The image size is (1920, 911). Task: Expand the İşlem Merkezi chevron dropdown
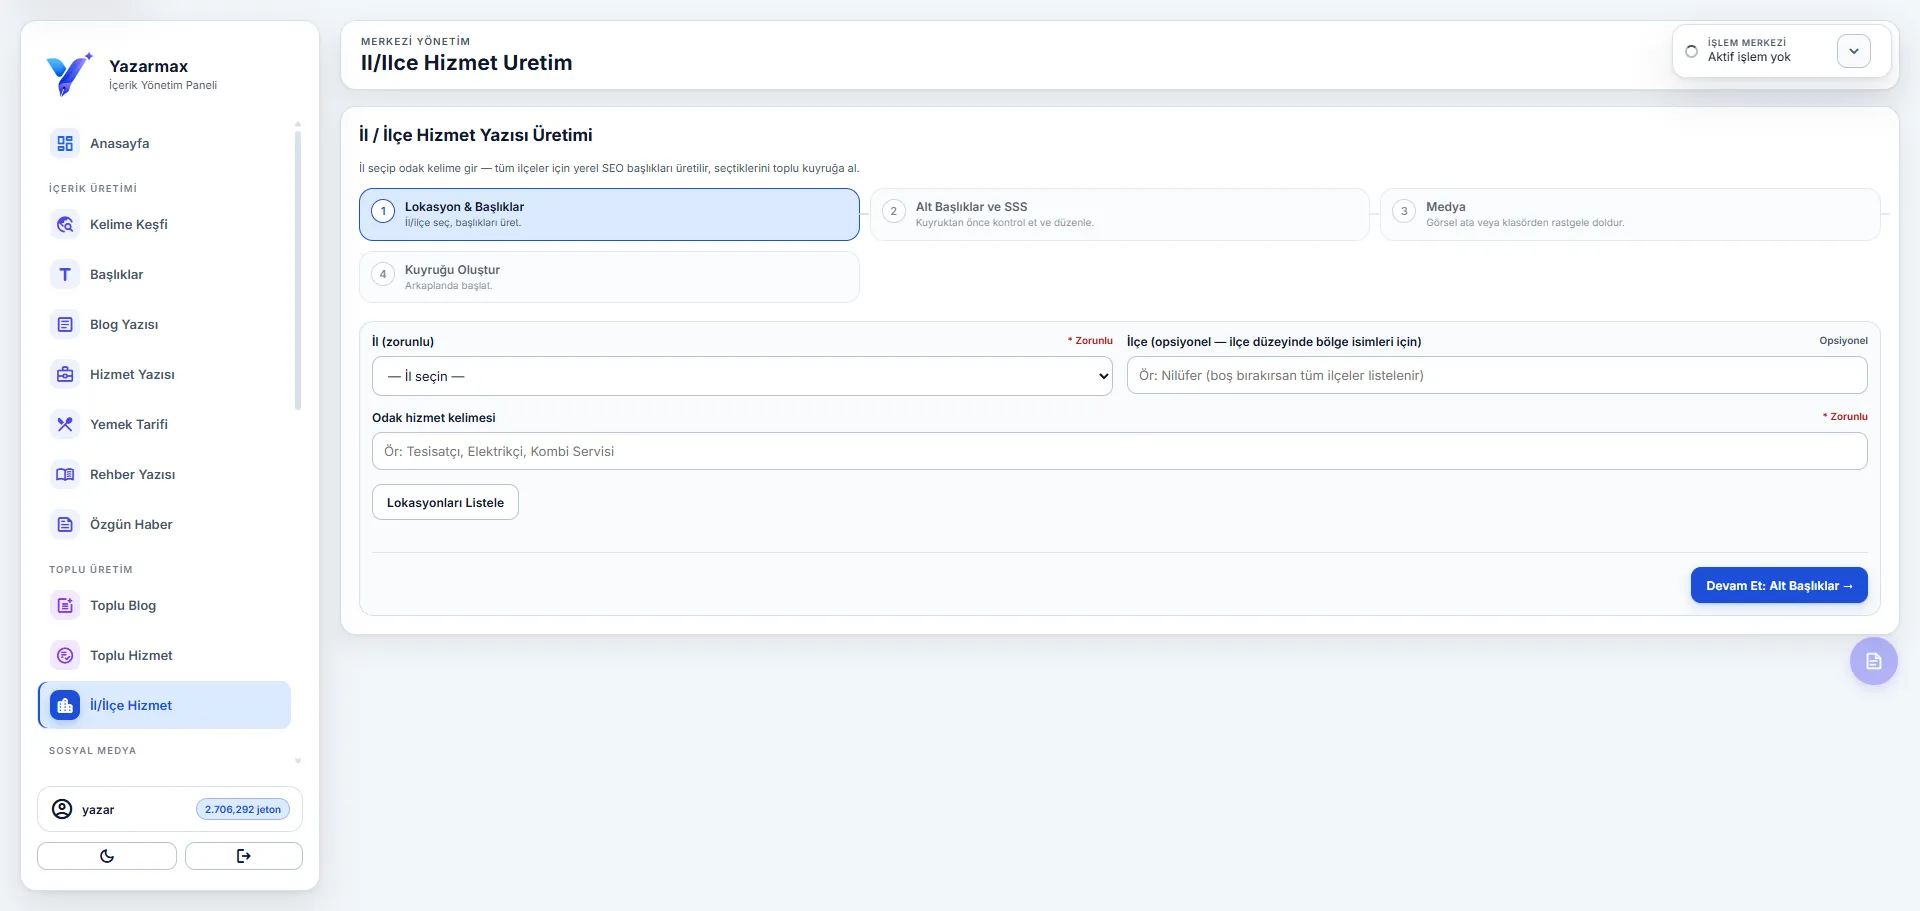tap(1854, 51)
